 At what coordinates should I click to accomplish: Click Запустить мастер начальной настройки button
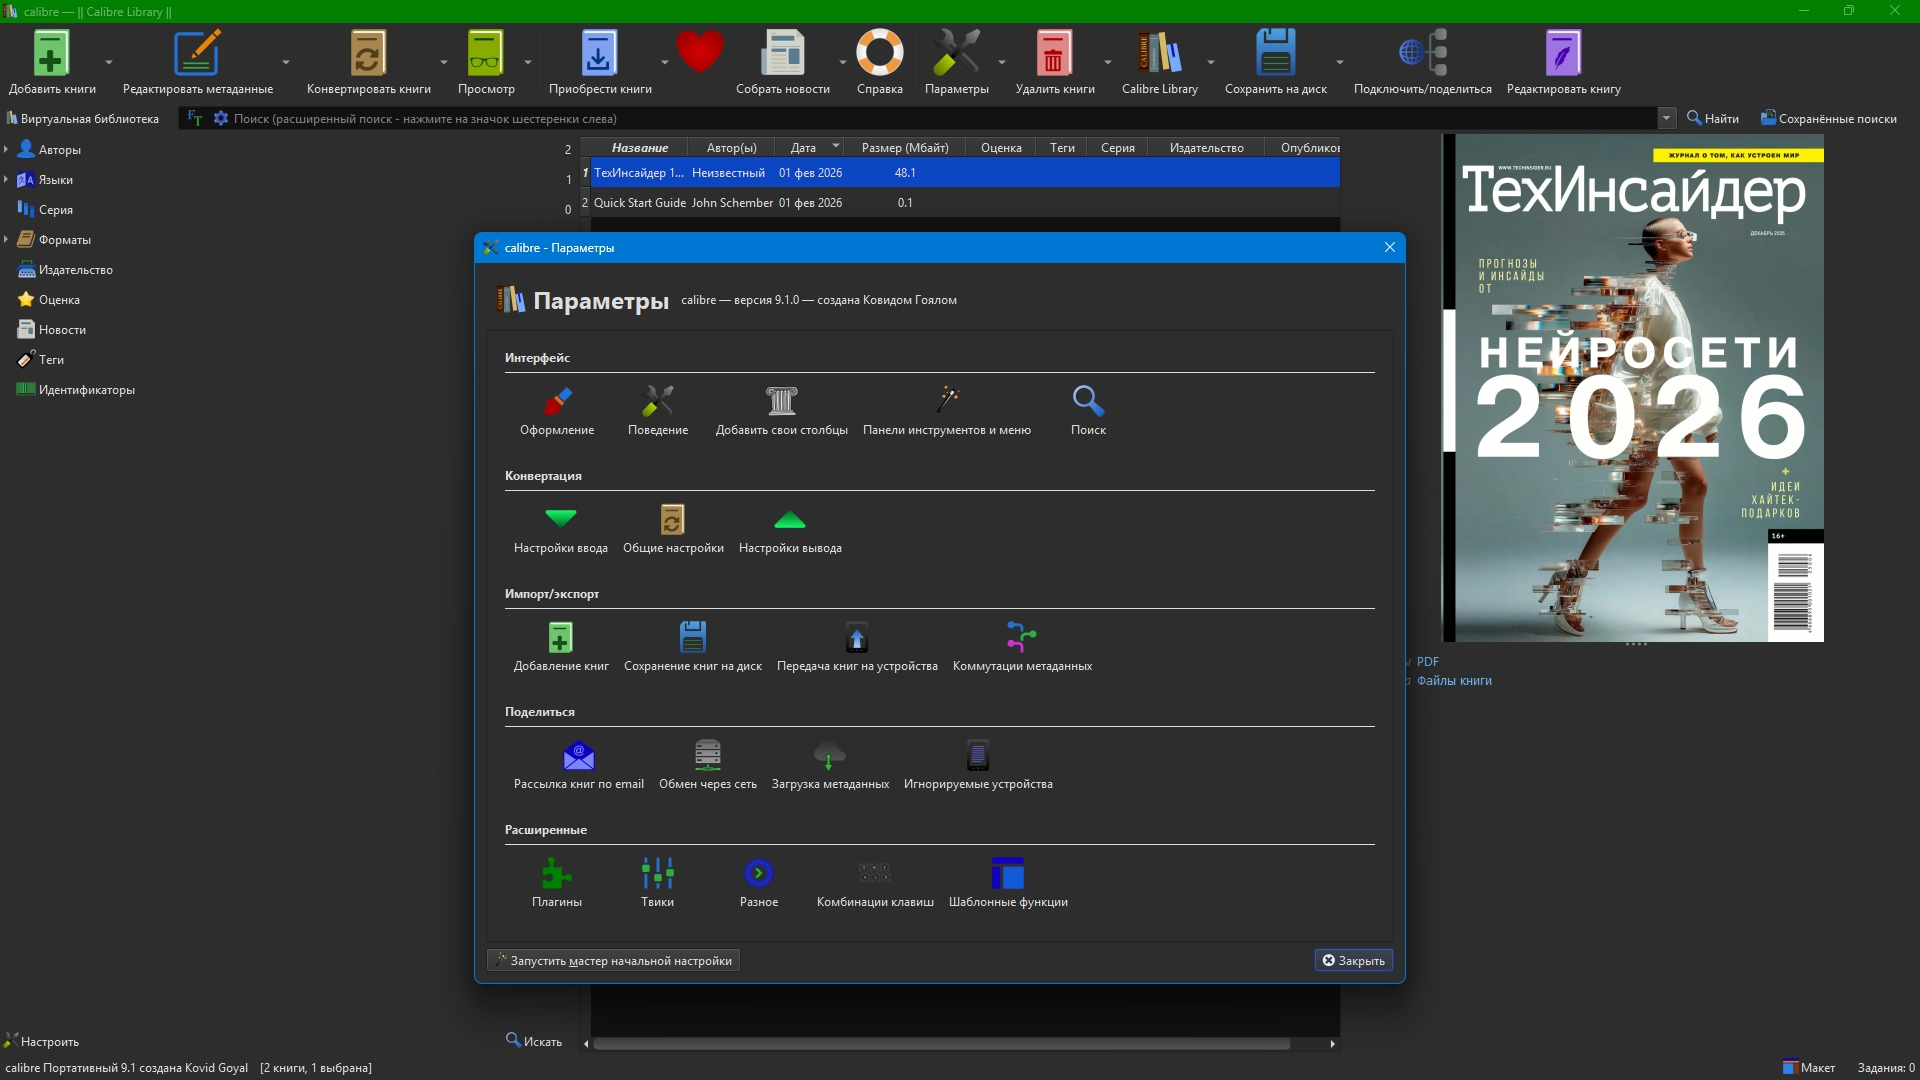613,960
